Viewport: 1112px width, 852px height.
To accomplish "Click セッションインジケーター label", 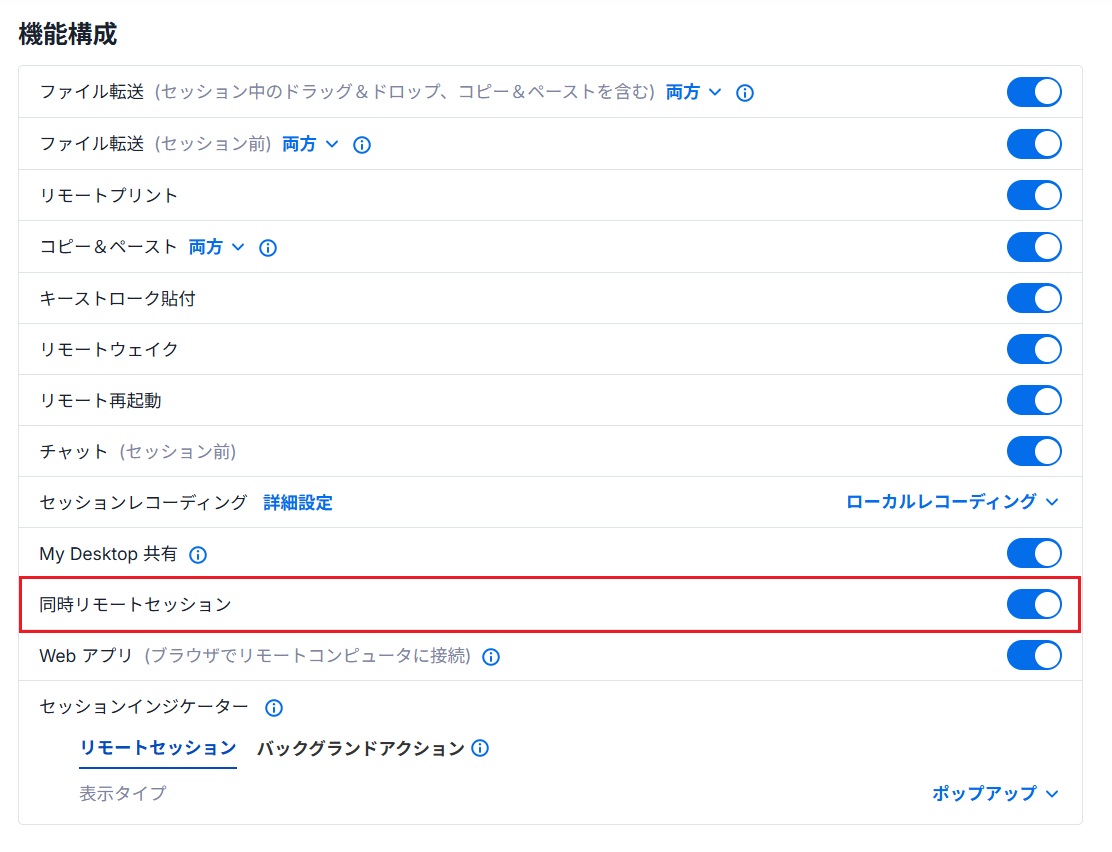I will click(x=144, y=707).
